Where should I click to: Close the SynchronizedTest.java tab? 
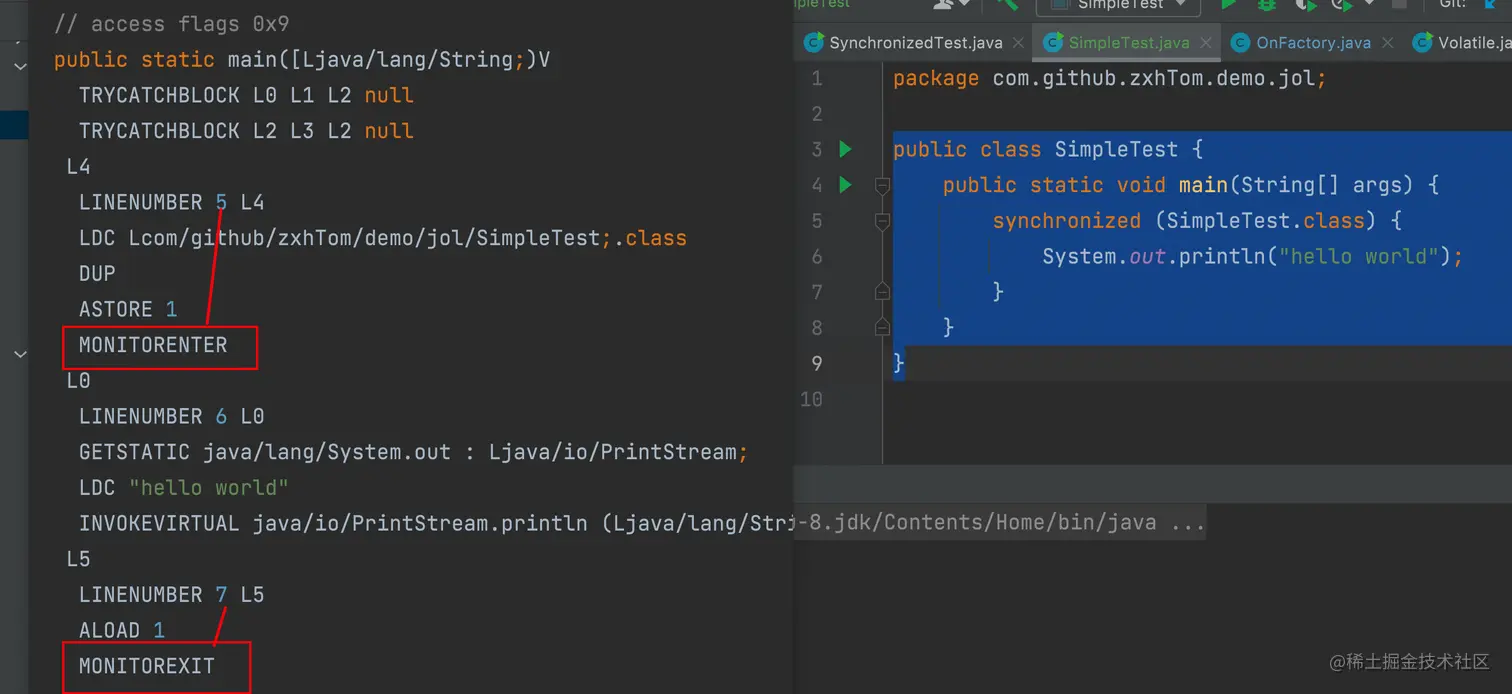(x=1018, y=43)
